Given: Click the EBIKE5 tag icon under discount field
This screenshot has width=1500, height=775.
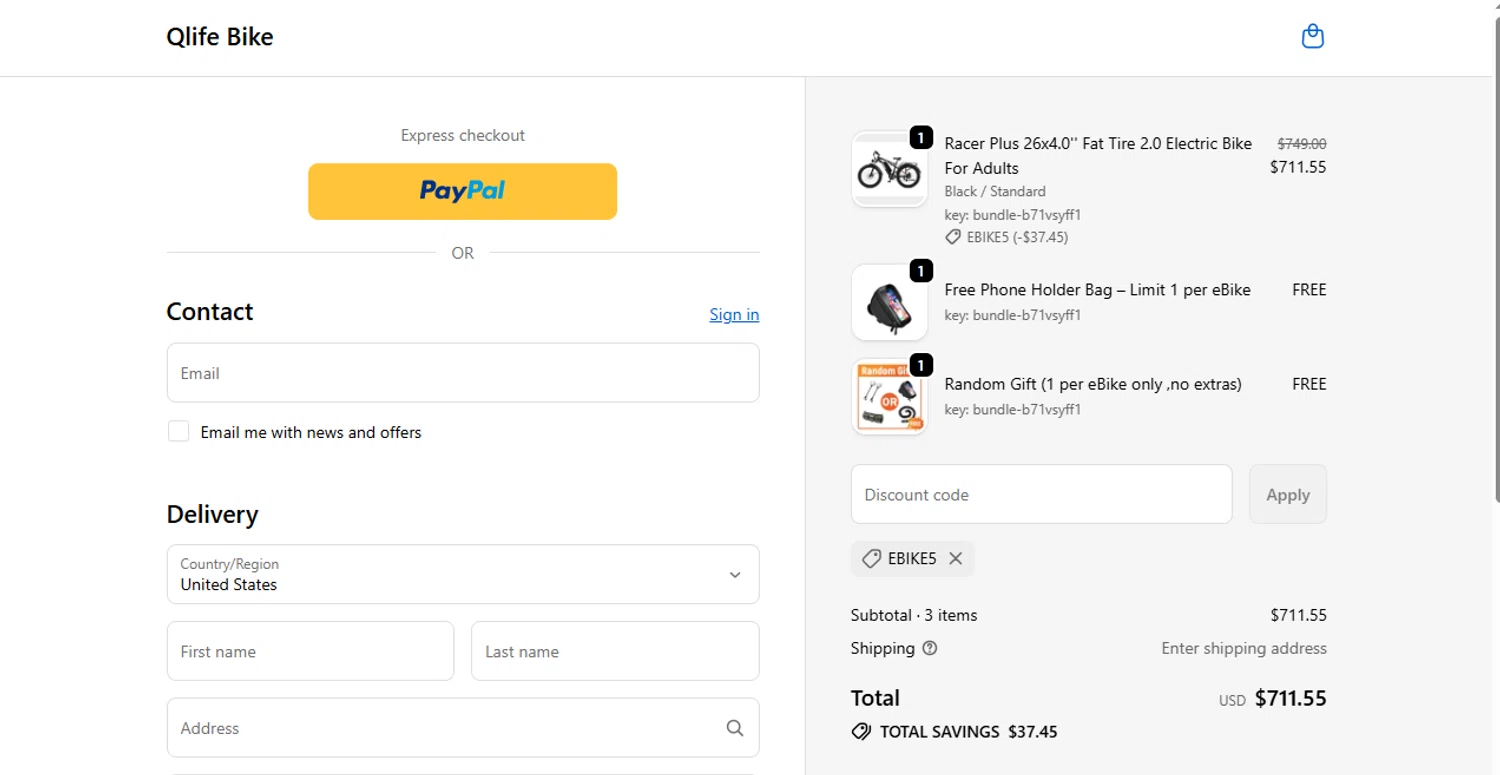Looking at the screenshot, I should 871,559.
